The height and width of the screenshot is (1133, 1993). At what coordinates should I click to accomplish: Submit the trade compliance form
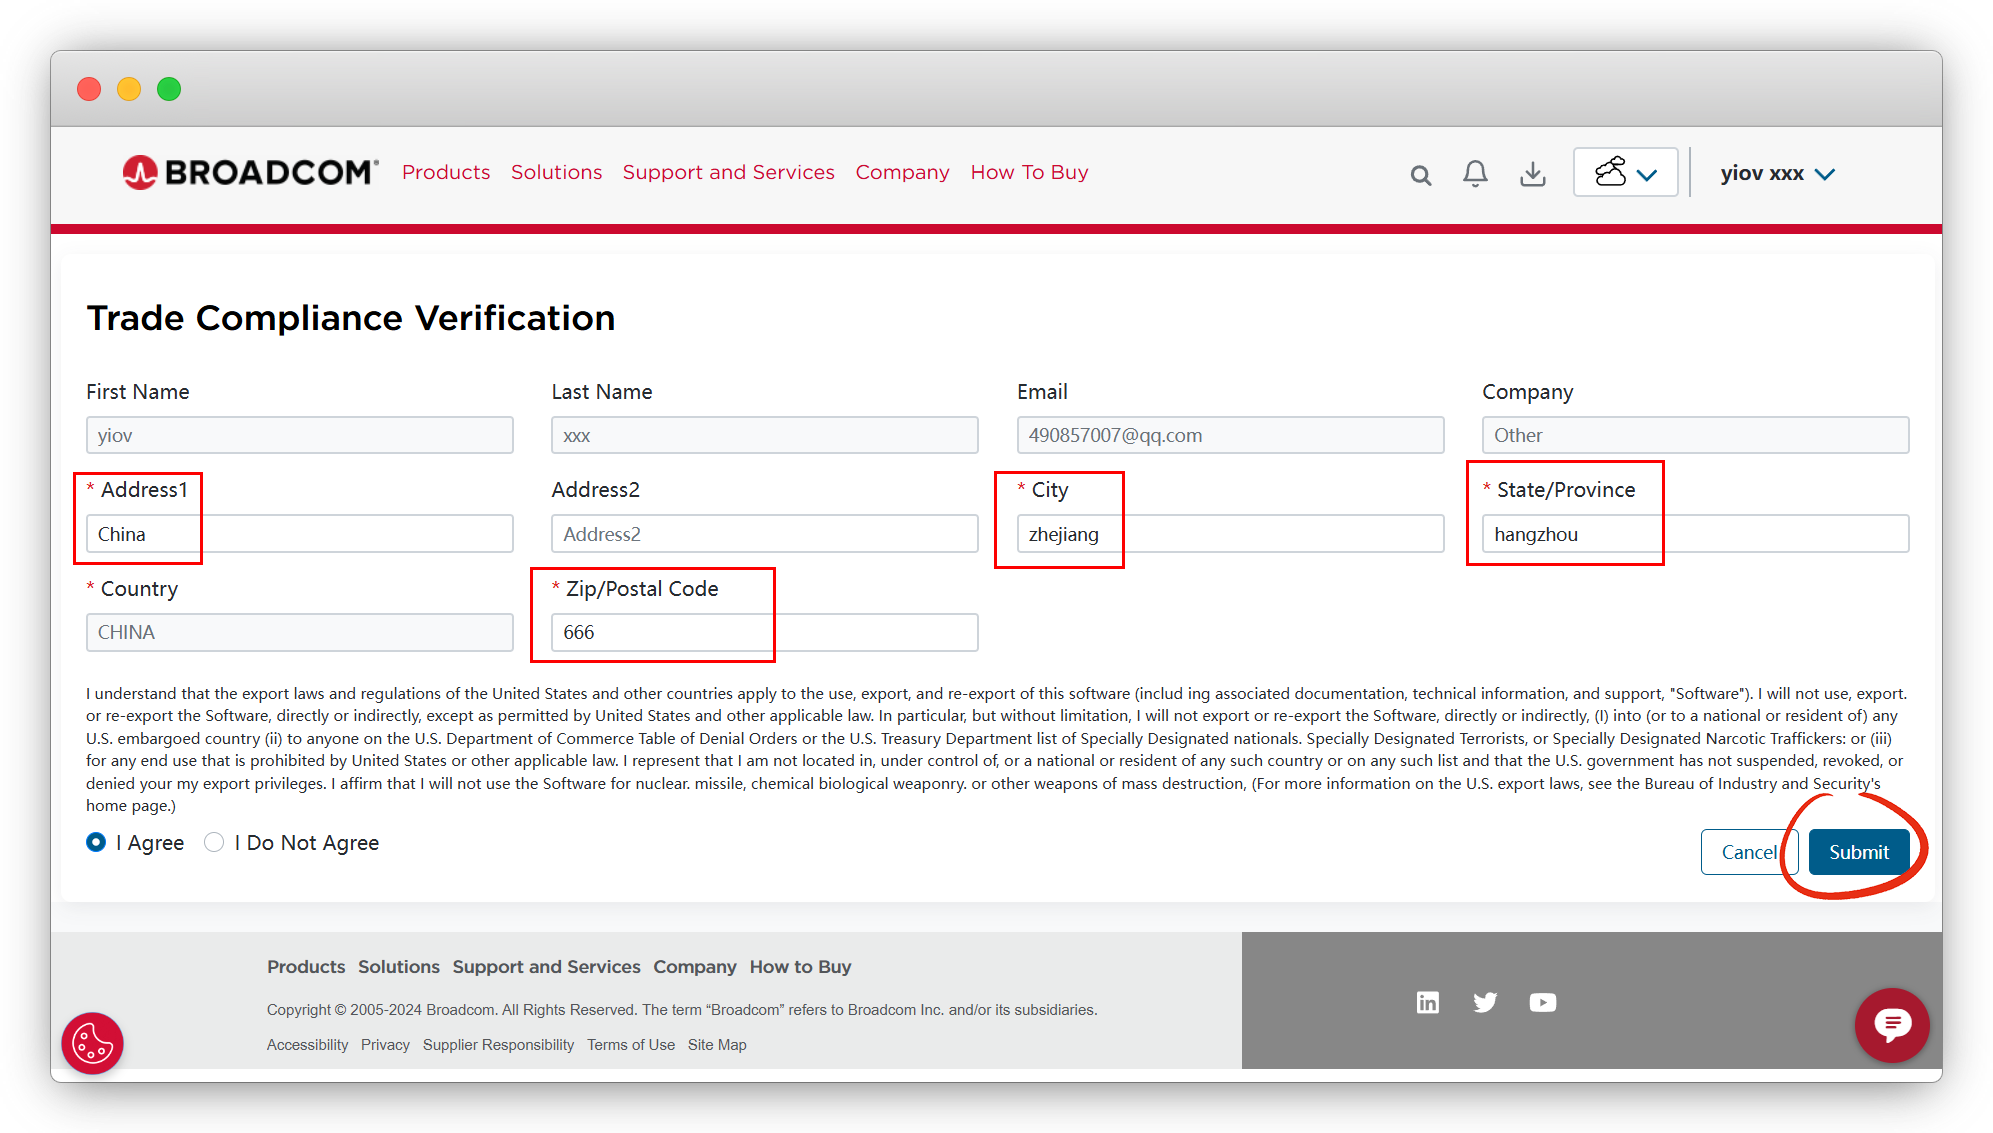click(x=1858, y=852)
